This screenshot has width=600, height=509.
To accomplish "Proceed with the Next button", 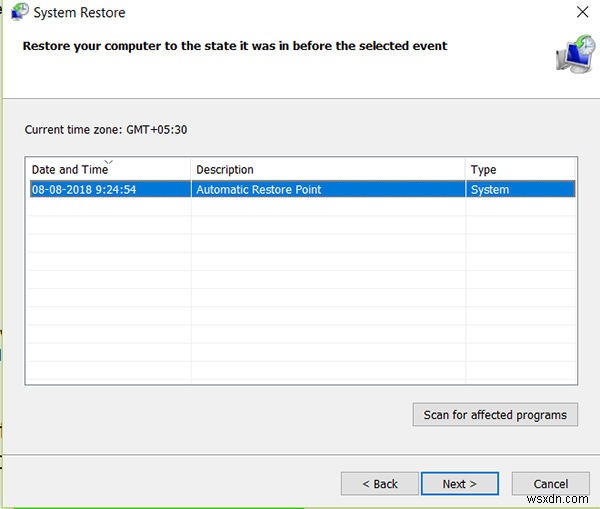I will (459, 484).
